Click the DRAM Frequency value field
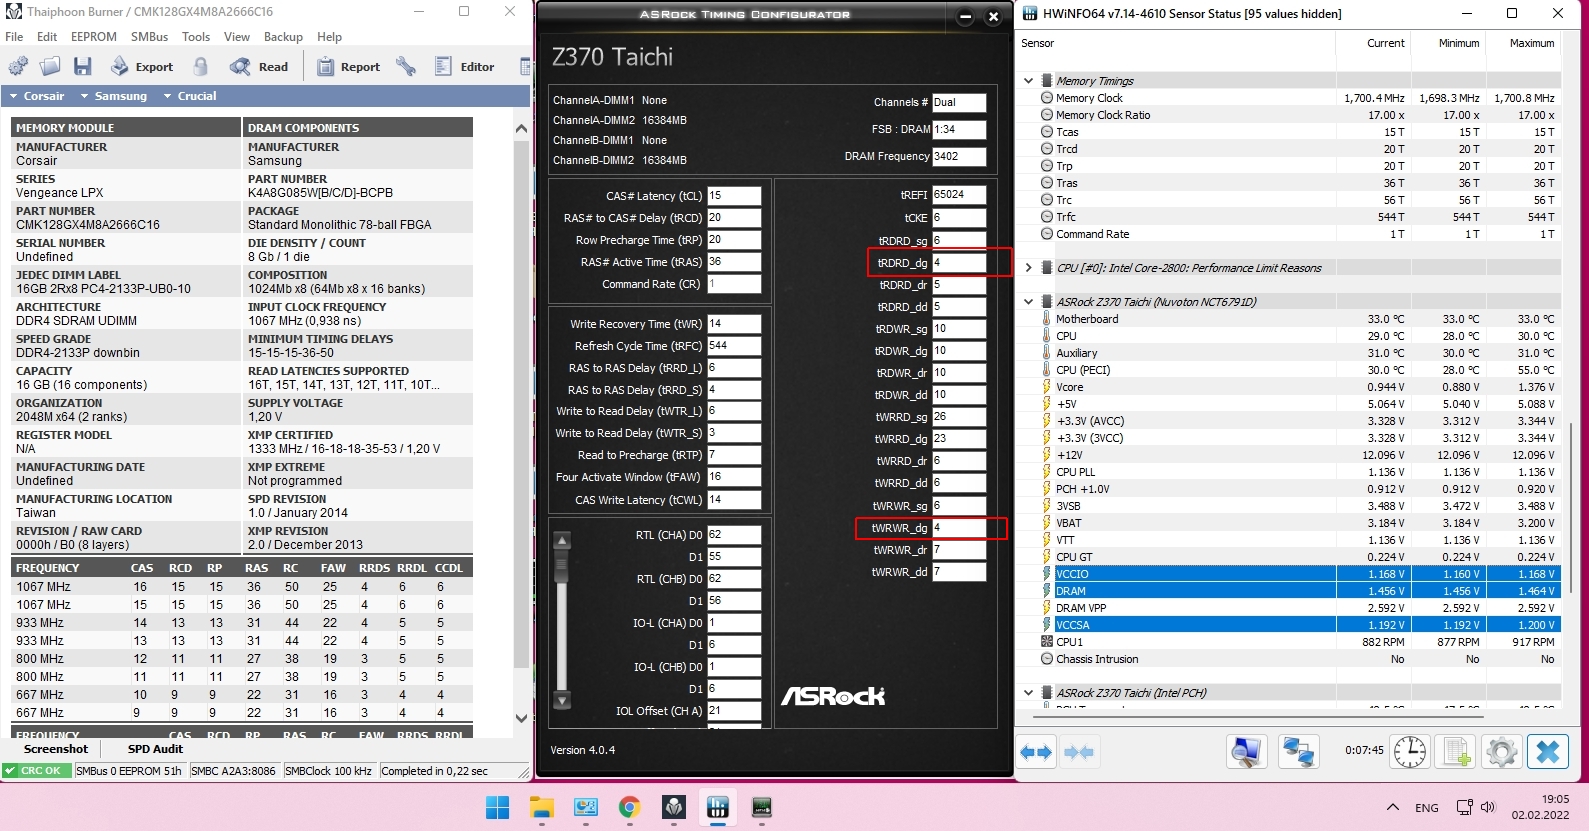The height and width of the screenshot is (831, 1589). [959, 156]
